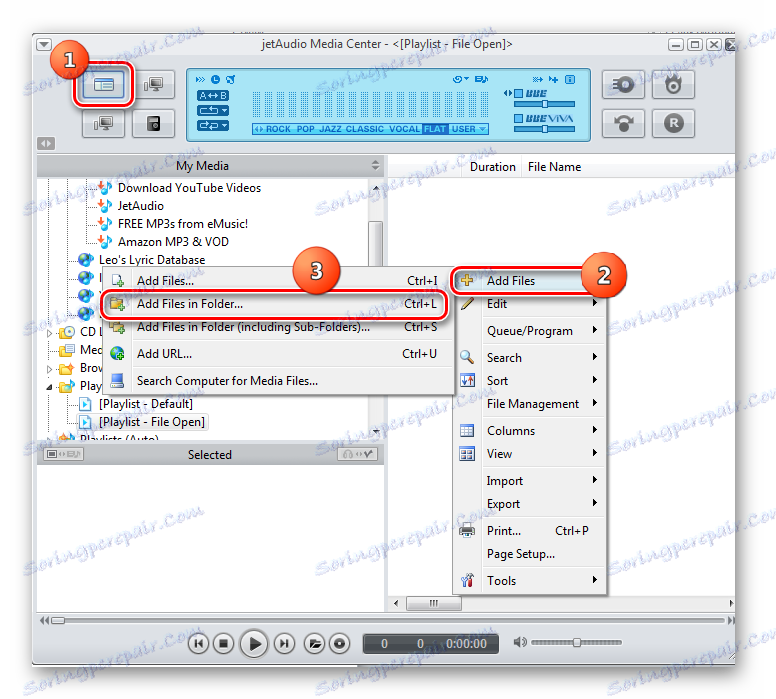Viewport: 776px width, 699px height.
Task: Enable the BBE sound effect checkbox
Action: (x=519, y=94)
